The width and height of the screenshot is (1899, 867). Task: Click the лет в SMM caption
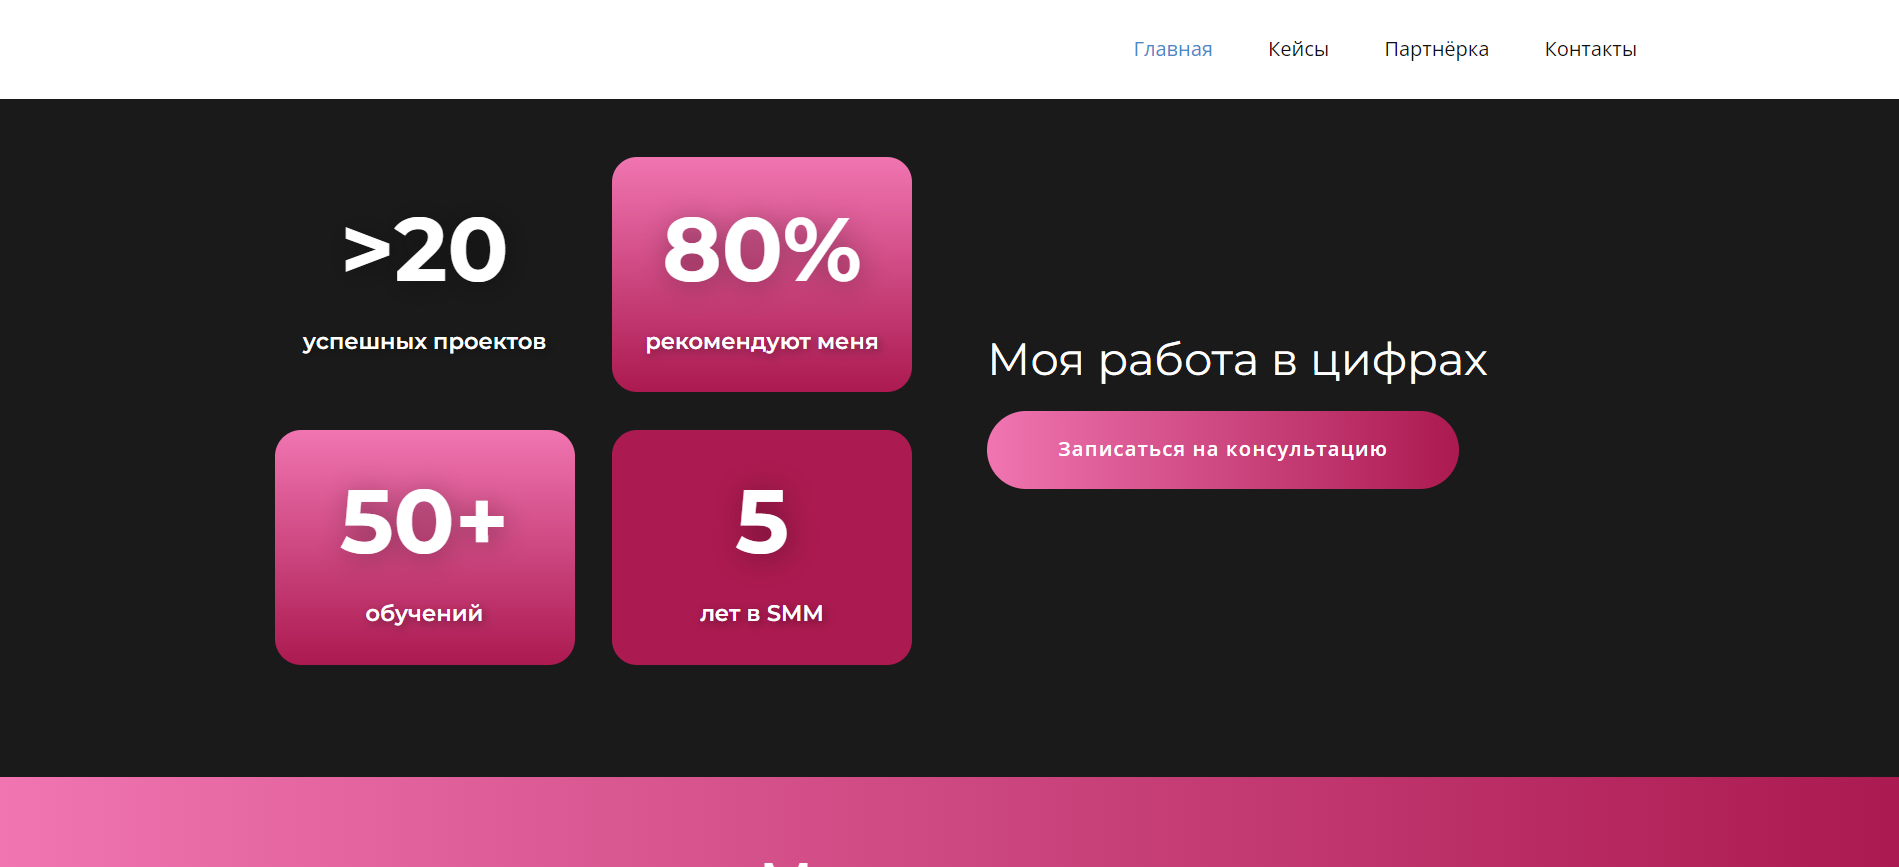[x=762, y=613]
